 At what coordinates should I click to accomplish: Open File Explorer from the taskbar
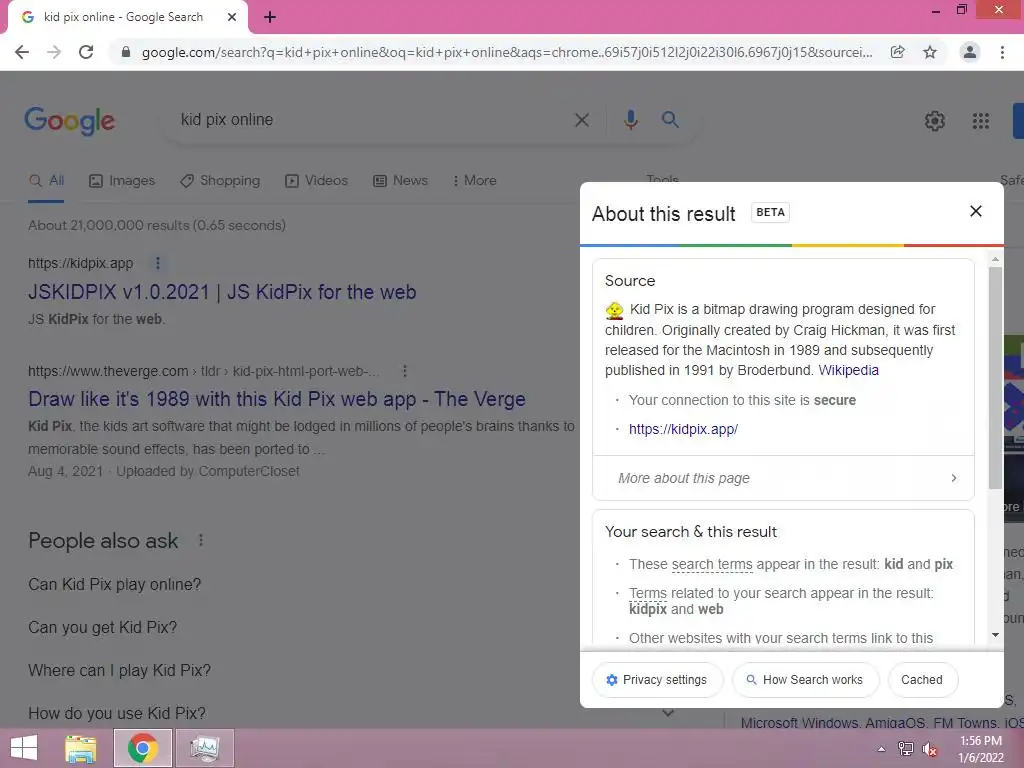pyautogui.click(x=81, y=748)
